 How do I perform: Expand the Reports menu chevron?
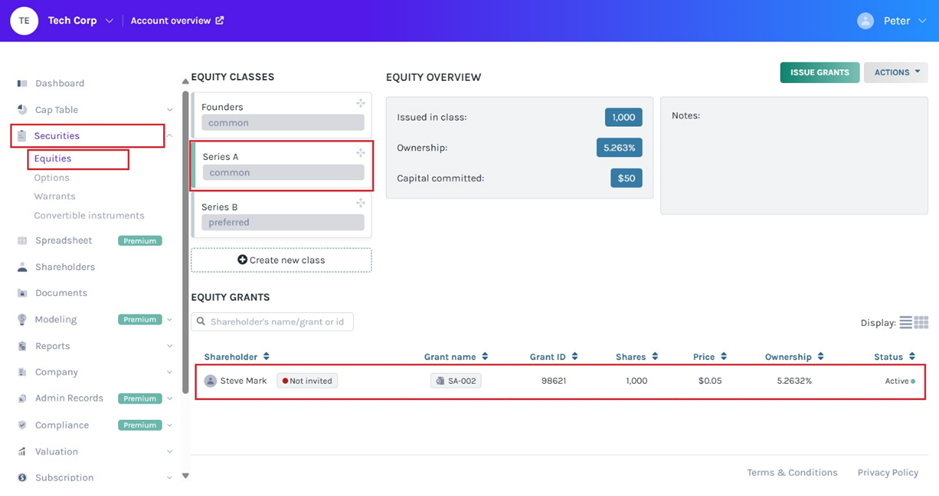click(x=169, y=346)
